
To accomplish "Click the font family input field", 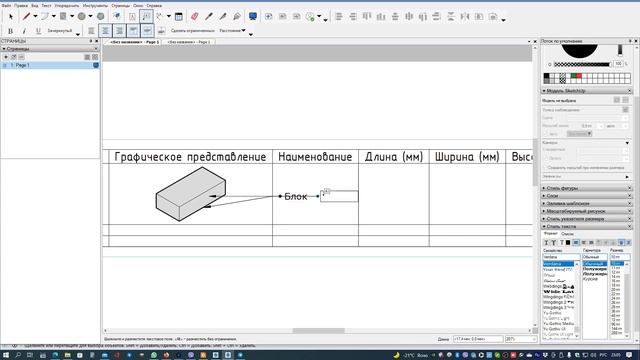I will (561, 257).
